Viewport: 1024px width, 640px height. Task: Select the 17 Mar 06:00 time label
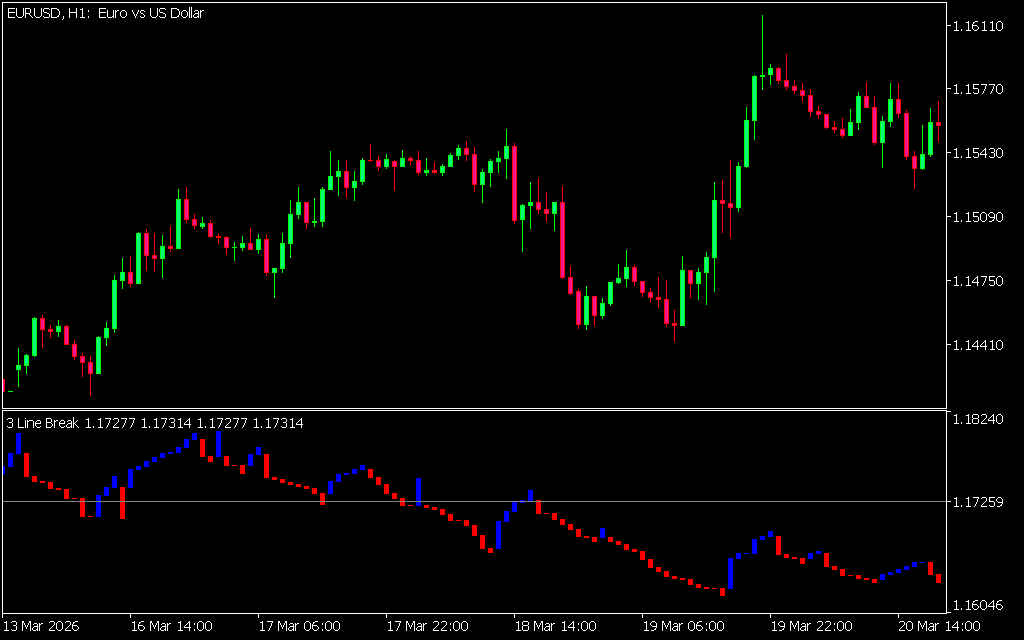click(299, 626)
